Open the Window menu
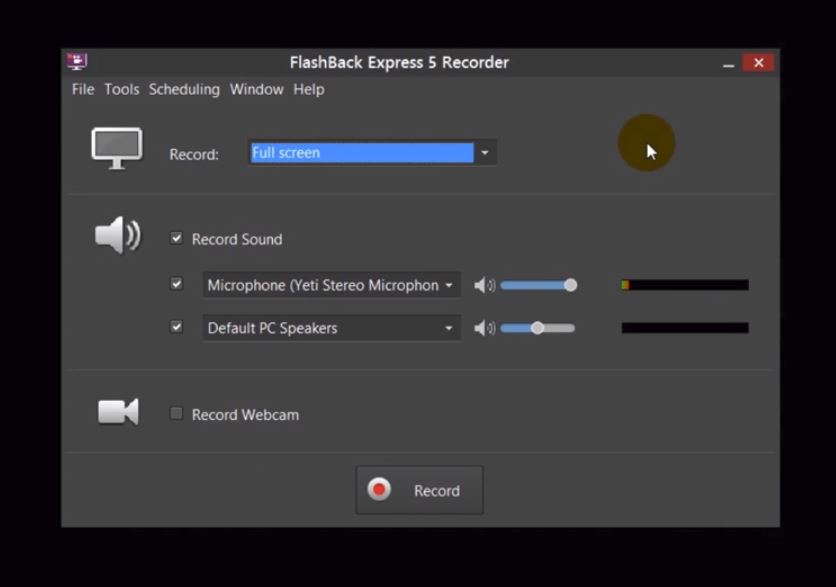The image size is (836, 587). tap(256, 89)
